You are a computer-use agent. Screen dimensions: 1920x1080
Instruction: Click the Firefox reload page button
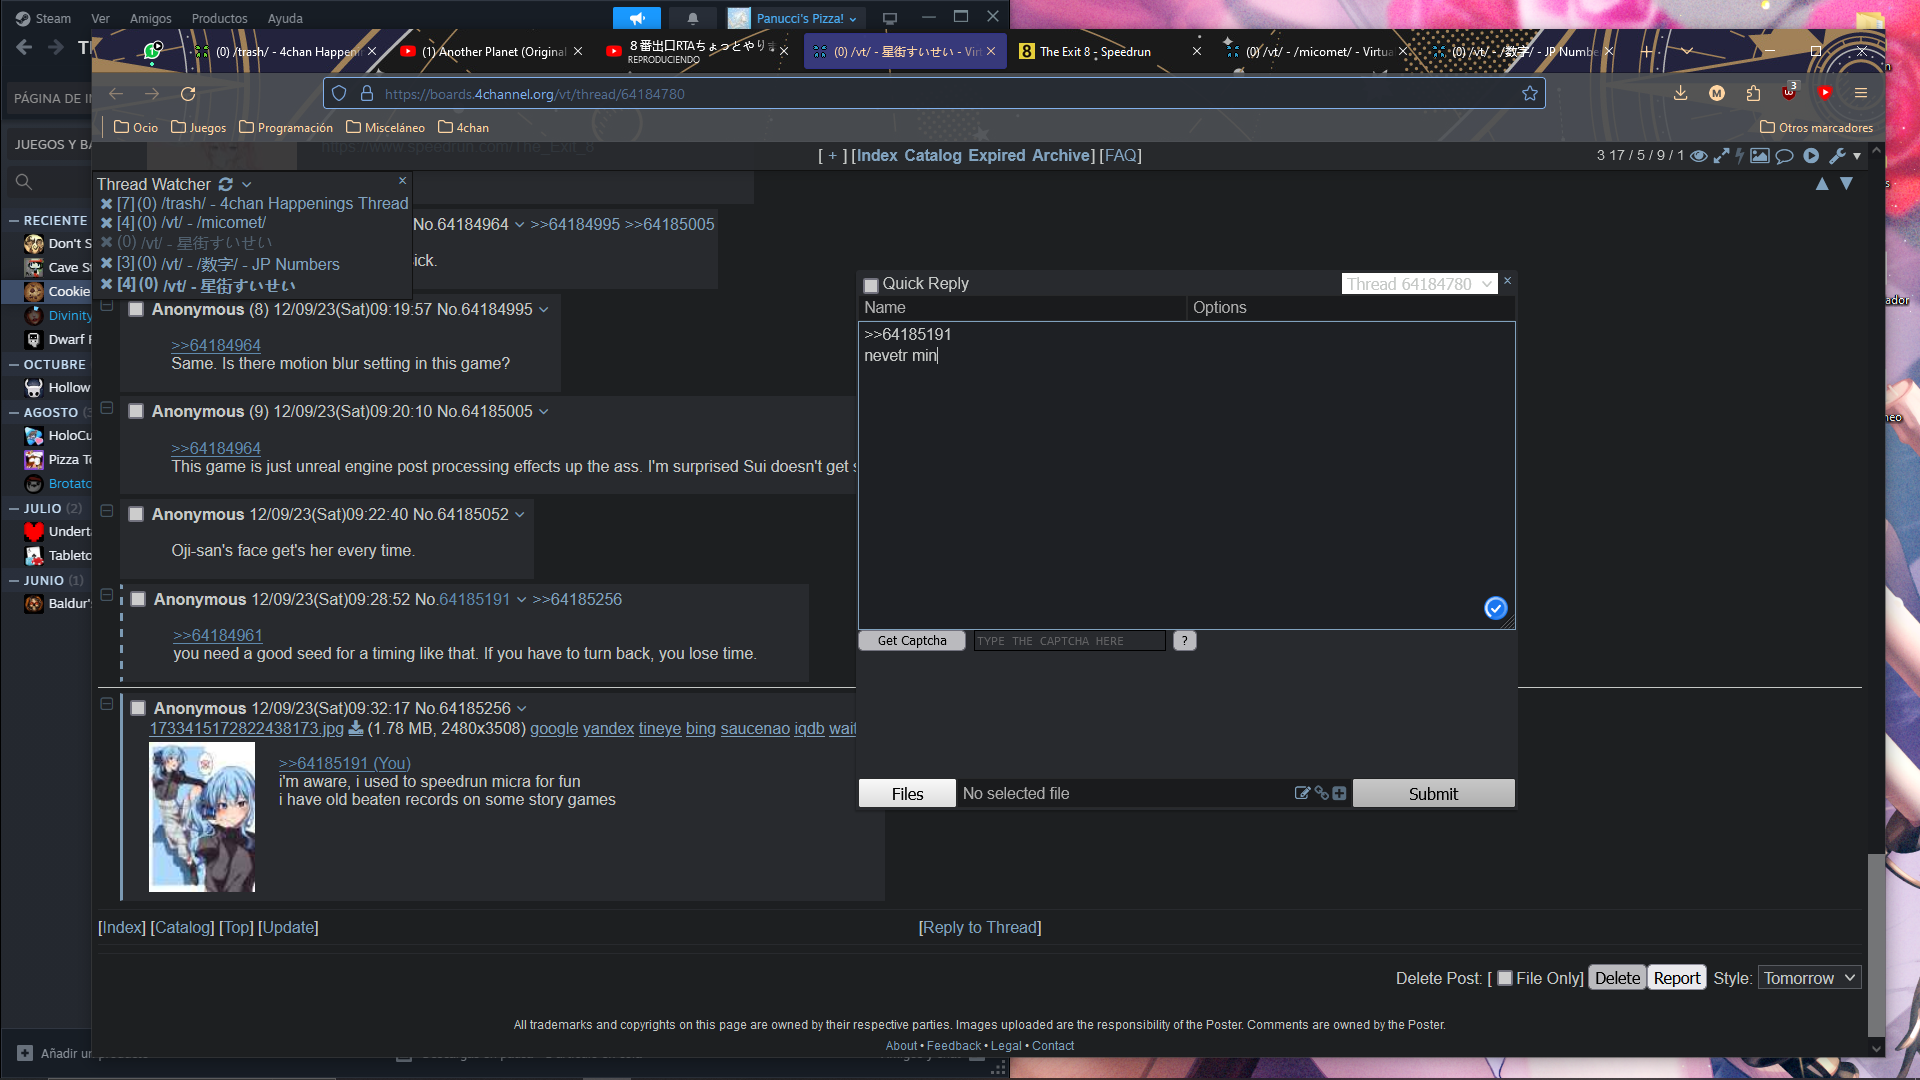(x=188, y=94)
